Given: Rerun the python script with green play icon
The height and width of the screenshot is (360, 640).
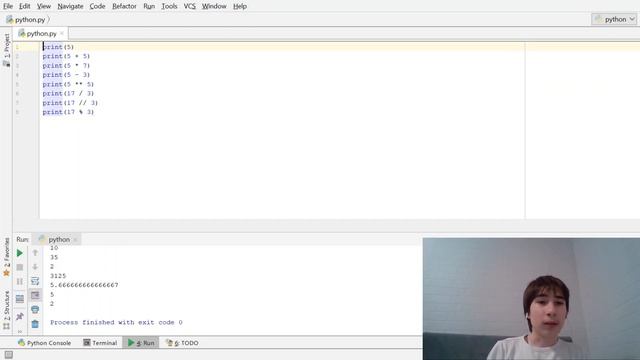Looking at the screenshot, I should click(x=20, y=253).
